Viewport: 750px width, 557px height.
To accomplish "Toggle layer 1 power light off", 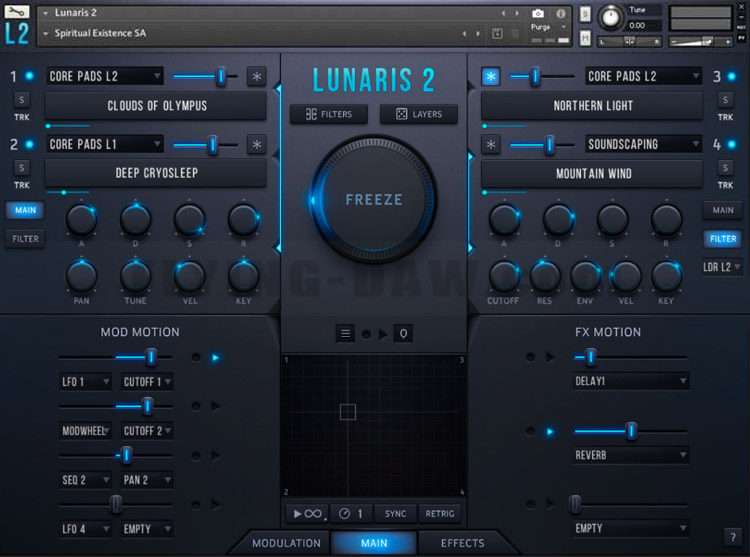I will tap(30, 76).
